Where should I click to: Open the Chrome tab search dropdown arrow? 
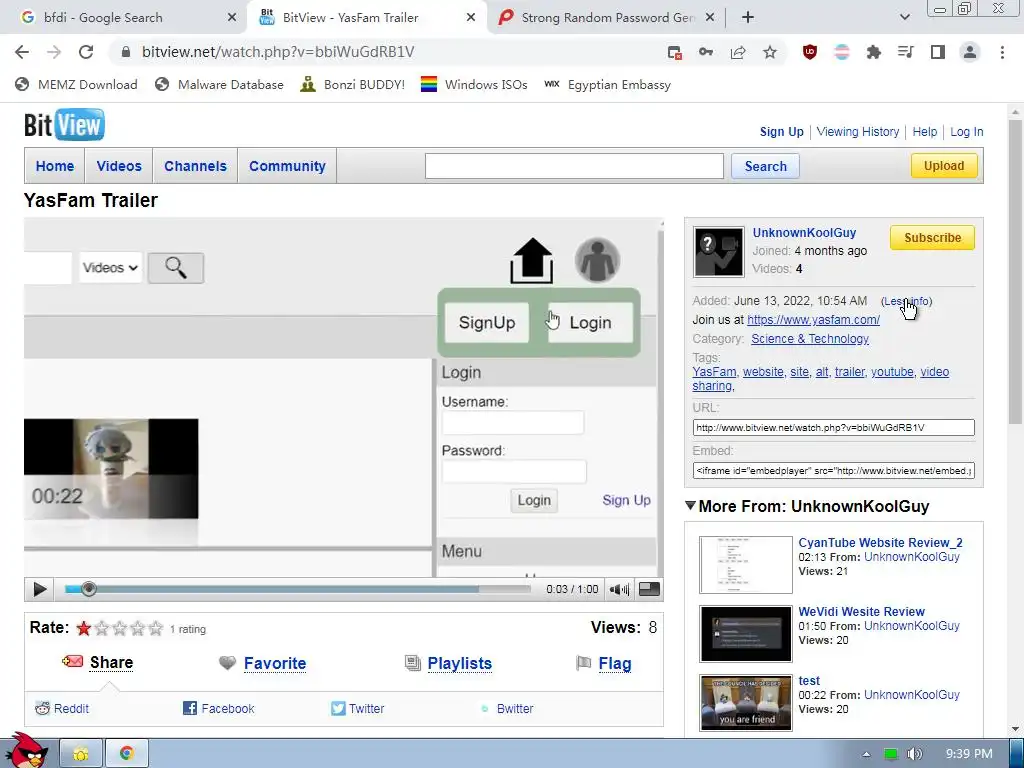pyautogui.click(x=904, y=17)
